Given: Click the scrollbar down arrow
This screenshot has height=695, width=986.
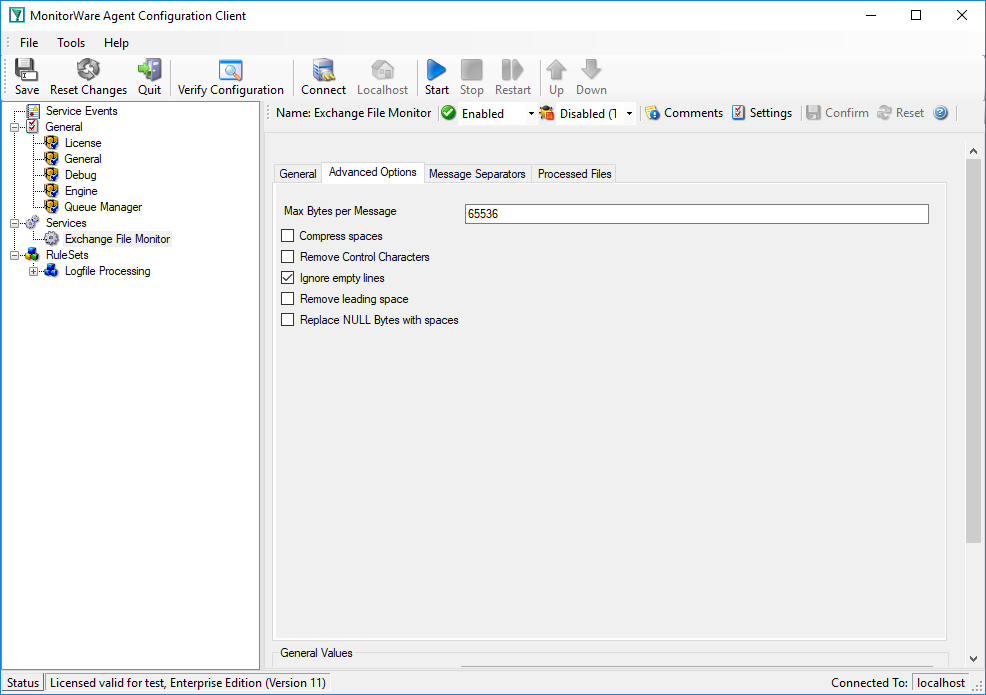Looking at the screenshot, I should click(973, 659).
